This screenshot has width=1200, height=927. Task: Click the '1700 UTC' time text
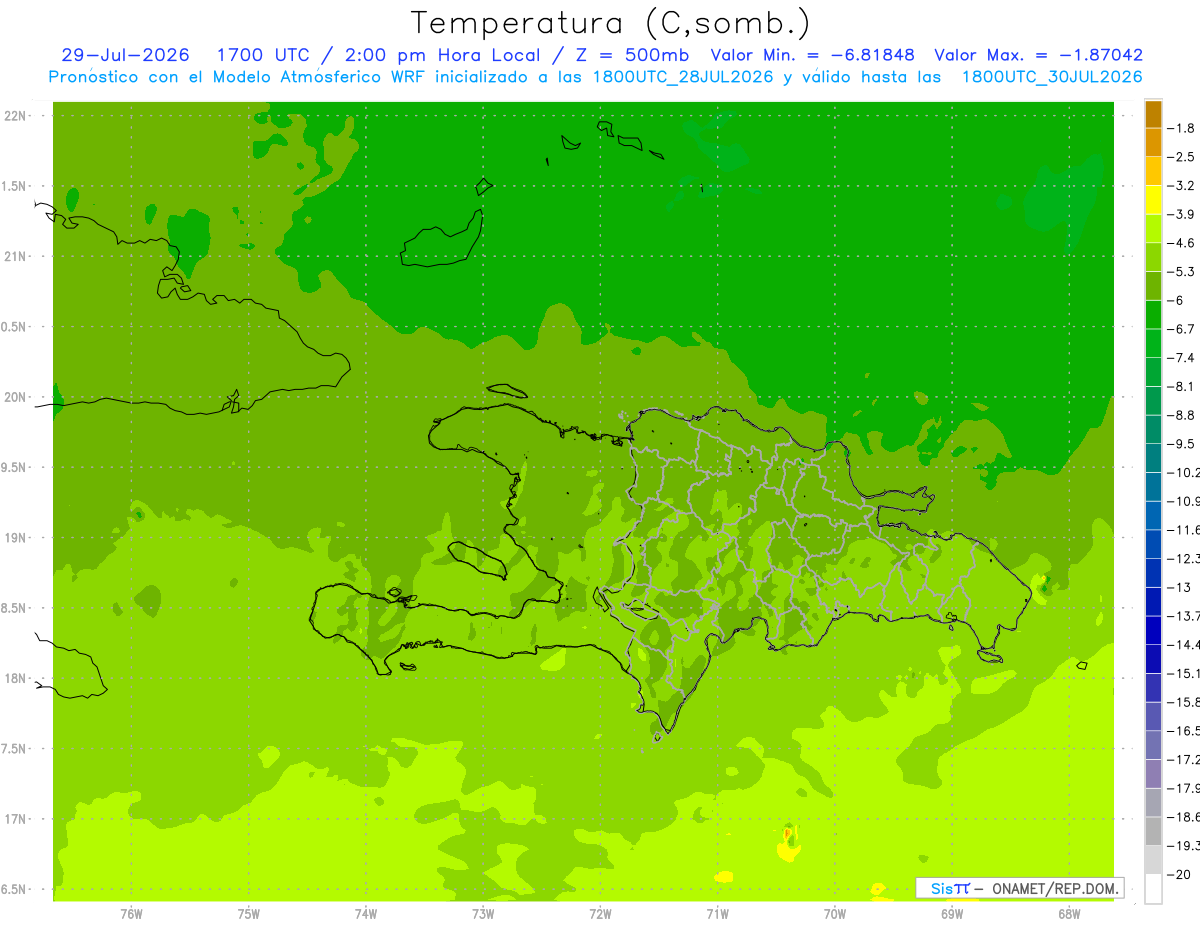[x=262, y=56]
